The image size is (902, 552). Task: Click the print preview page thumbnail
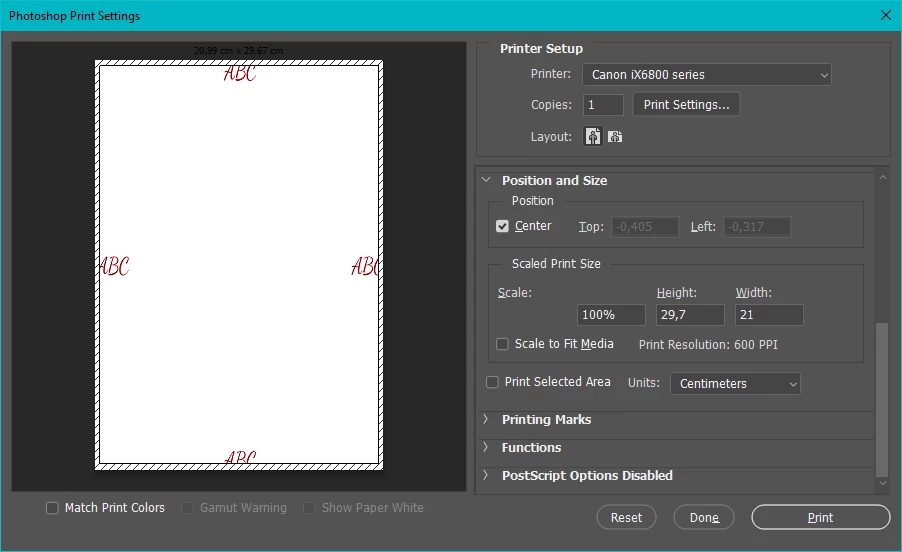239,265
